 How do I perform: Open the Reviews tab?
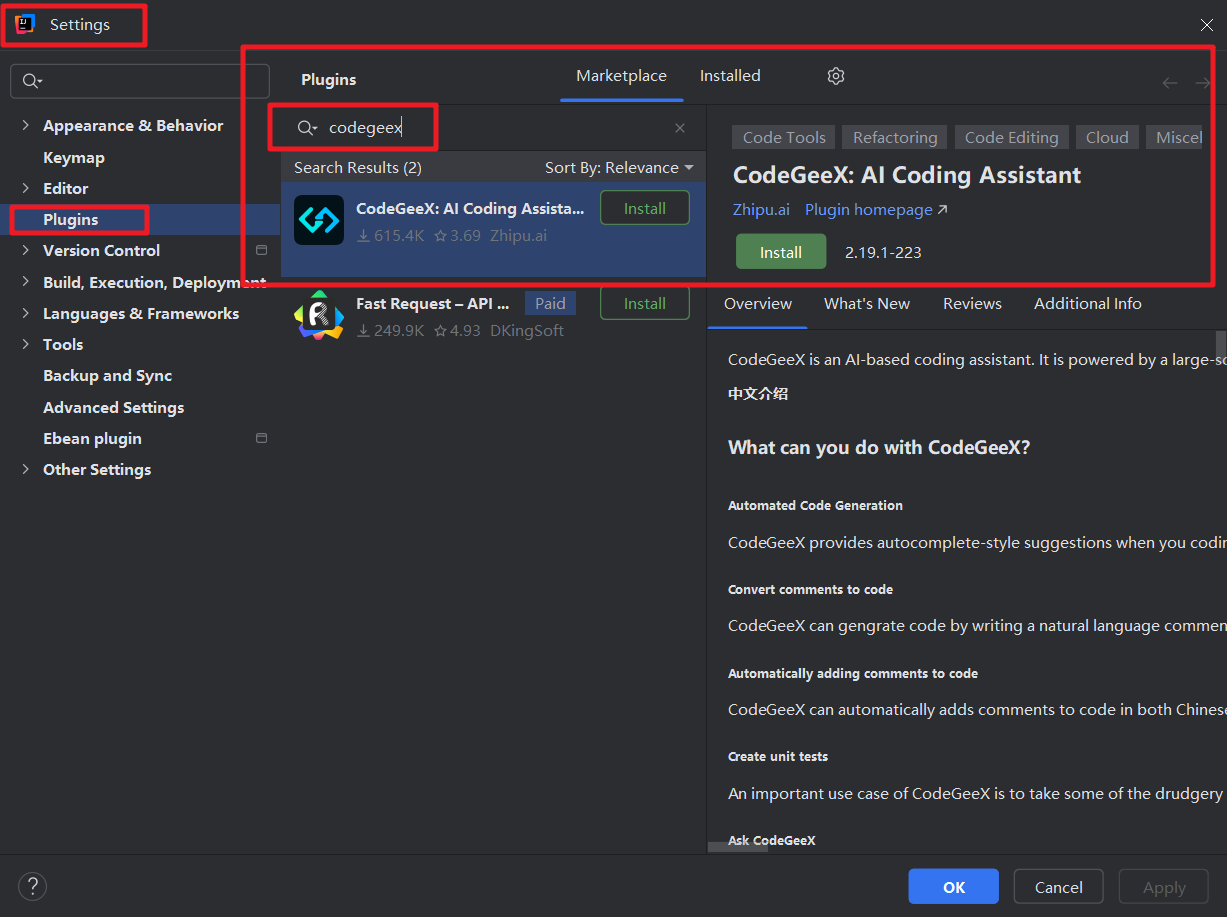972,304
